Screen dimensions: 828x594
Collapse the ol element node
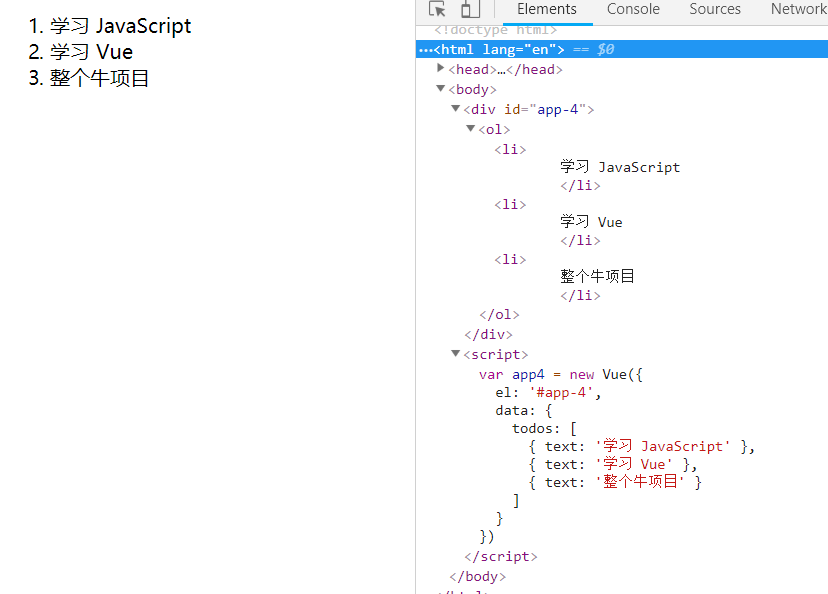point(471,129)
